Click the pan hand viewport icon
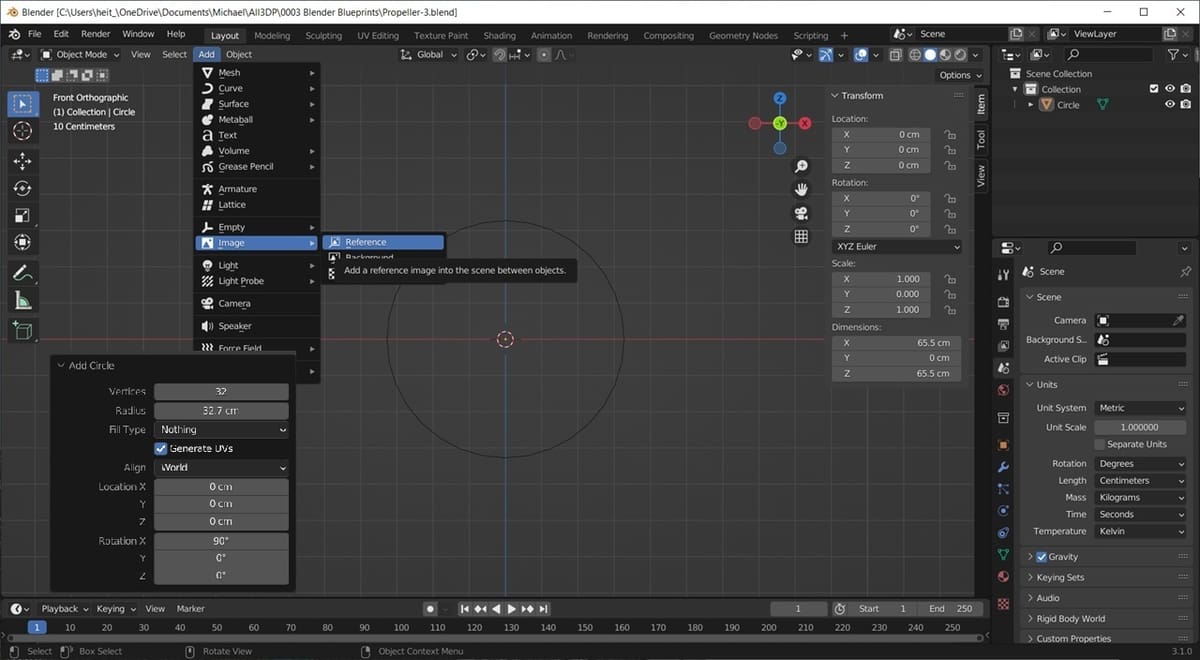Screen dimensions: 1200x660 click(x=801, y=189)
